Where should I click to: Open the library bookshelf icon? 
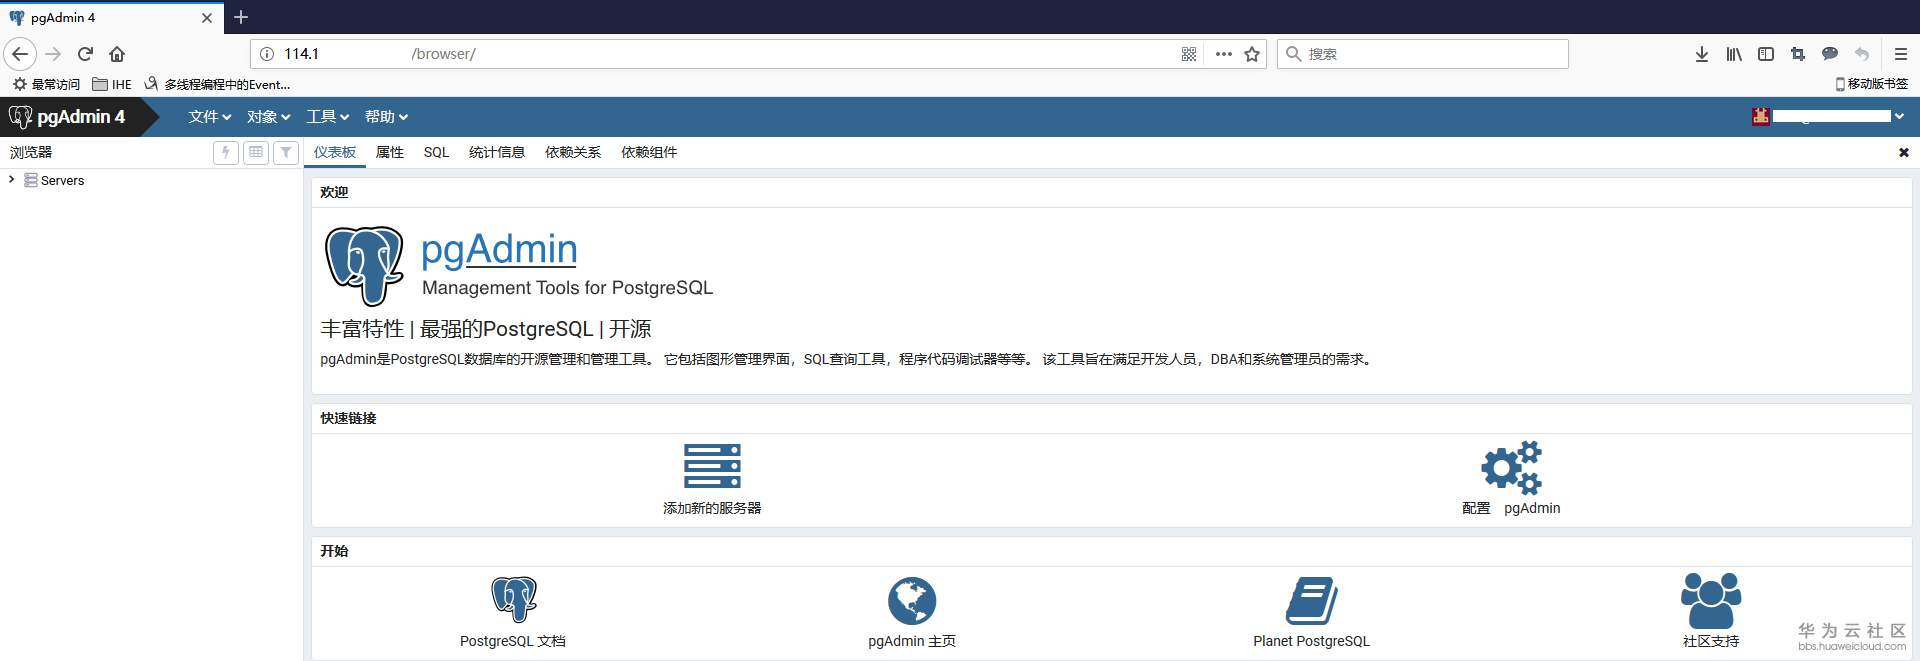(1734, 54)
